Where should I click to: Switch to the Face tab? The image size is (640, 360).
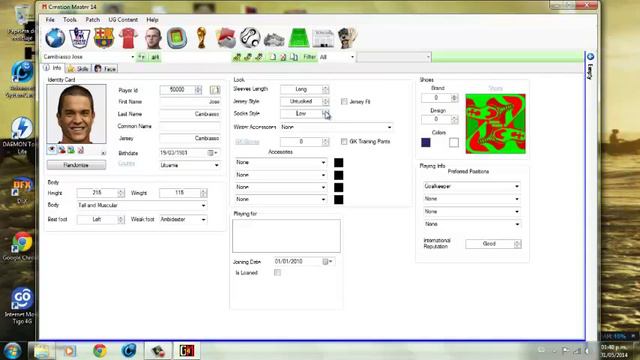tap(105, 69)
